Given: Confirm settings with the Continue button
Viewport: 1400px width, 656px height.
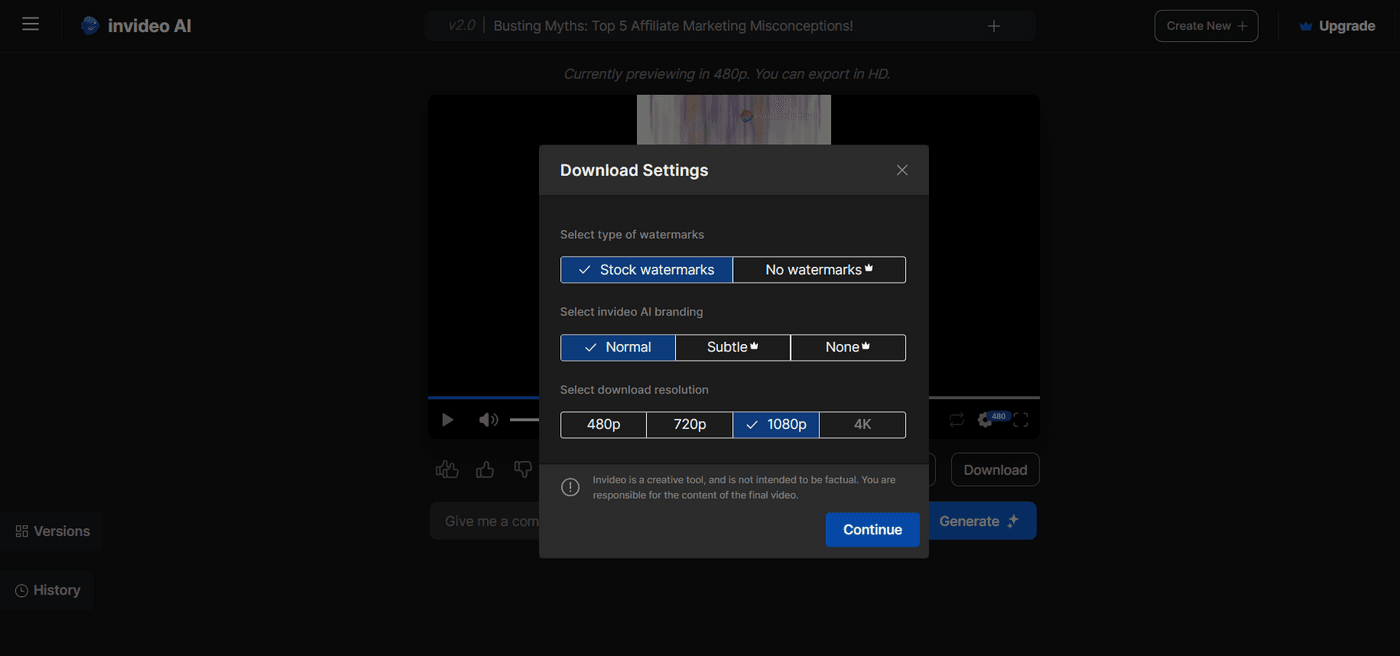Looking at the screenshot, I should click(872, 529).
